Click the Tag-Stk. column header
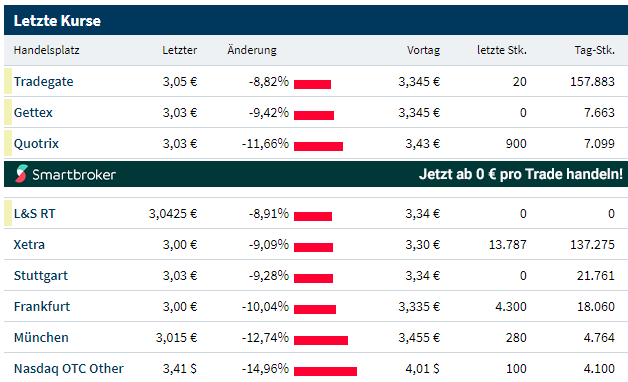Viewport: 628px width, 382px height. point(594,50)
